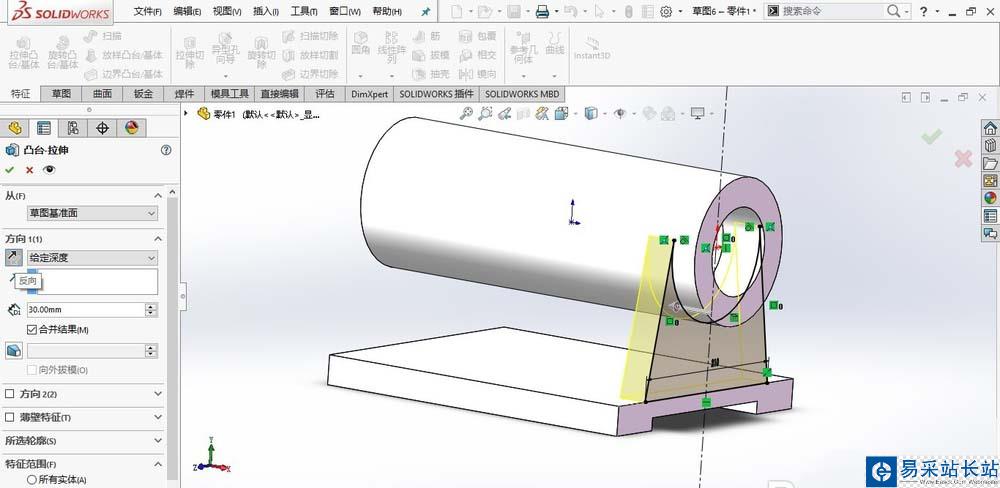Toggle the Merge result (合并结果) checkbox
1000x488 pixels.
(x=33, y=330)
